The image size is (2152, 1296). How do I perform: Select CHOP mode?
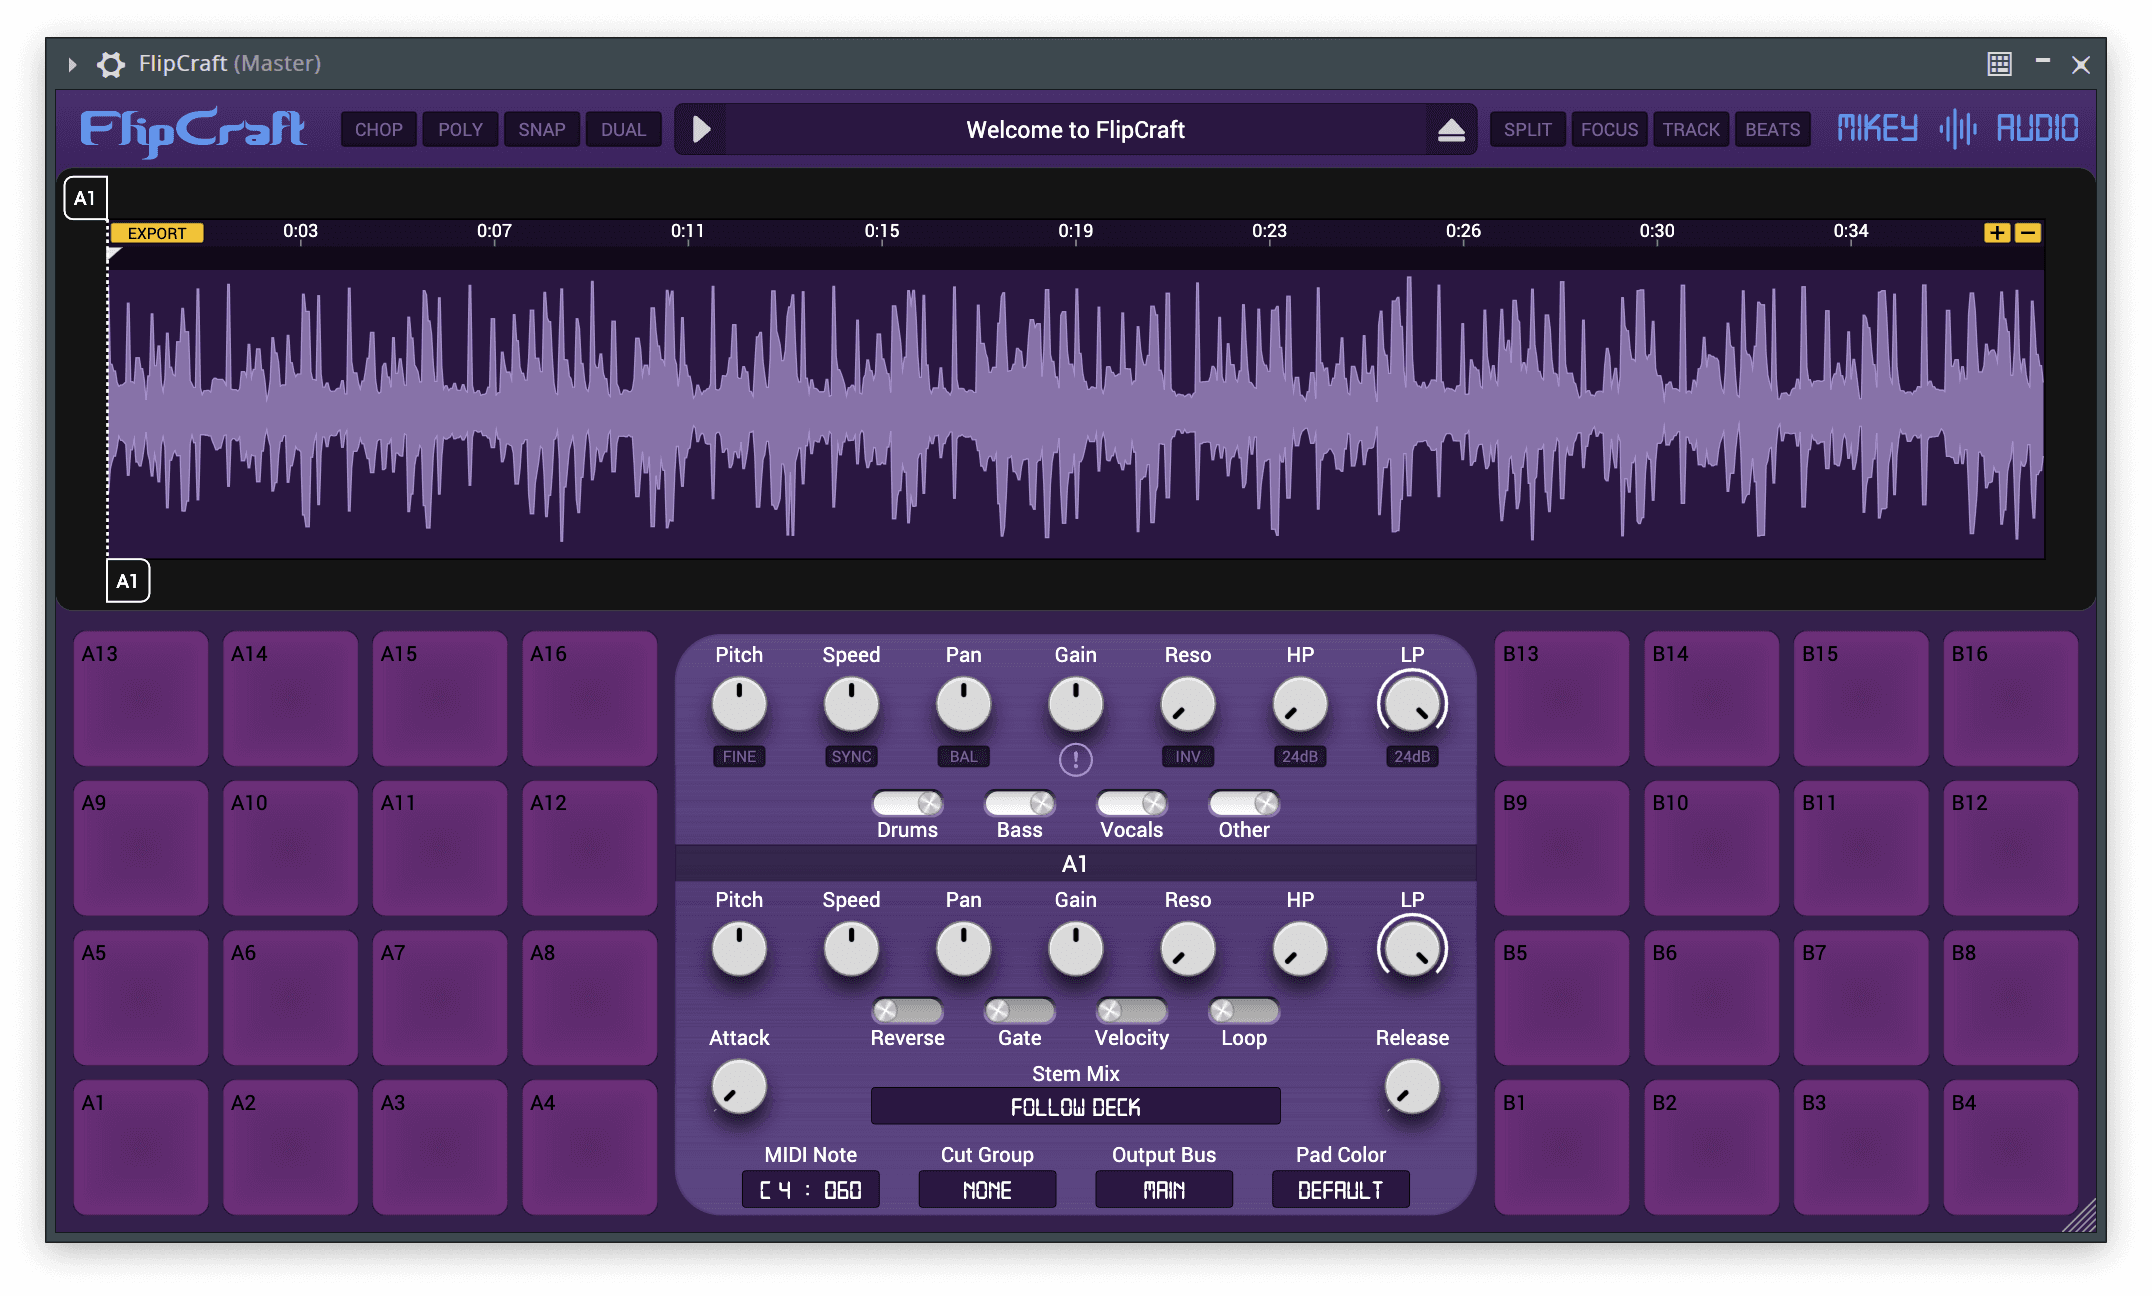(379, 130)
